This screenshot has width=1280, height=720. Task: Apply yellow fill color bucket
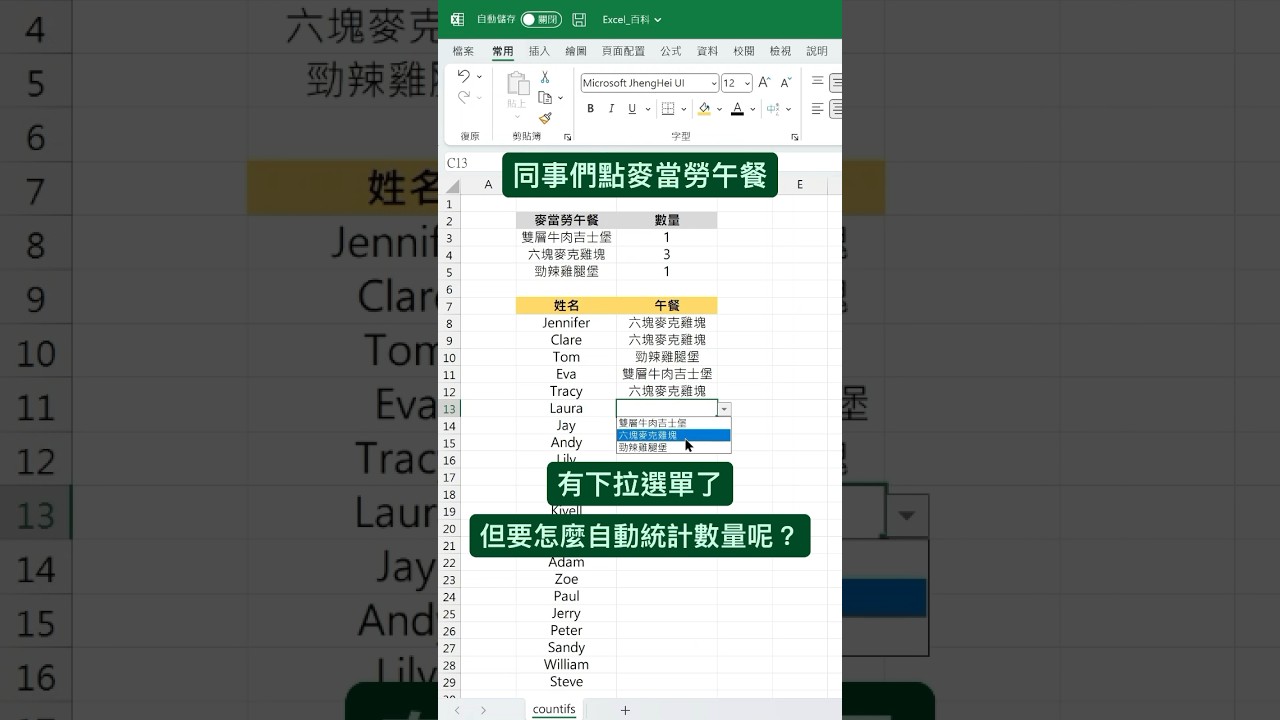704,109
